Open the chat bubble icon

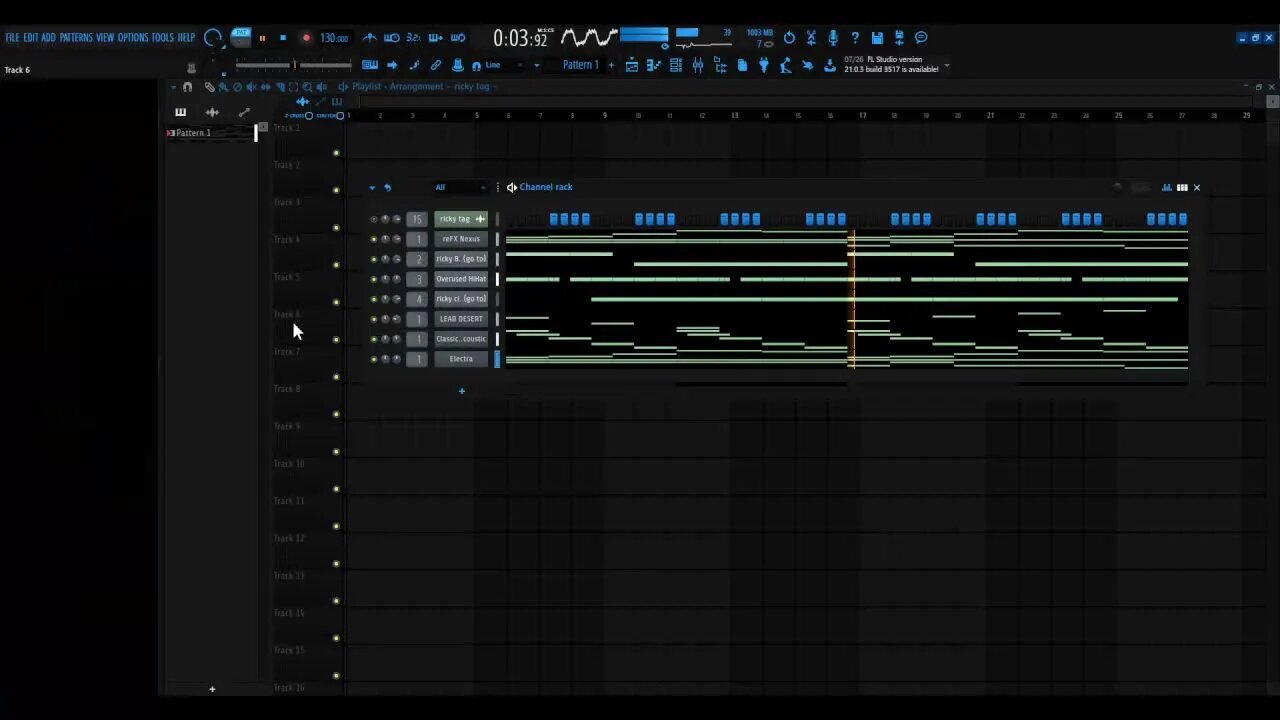(x=921, y=38)
